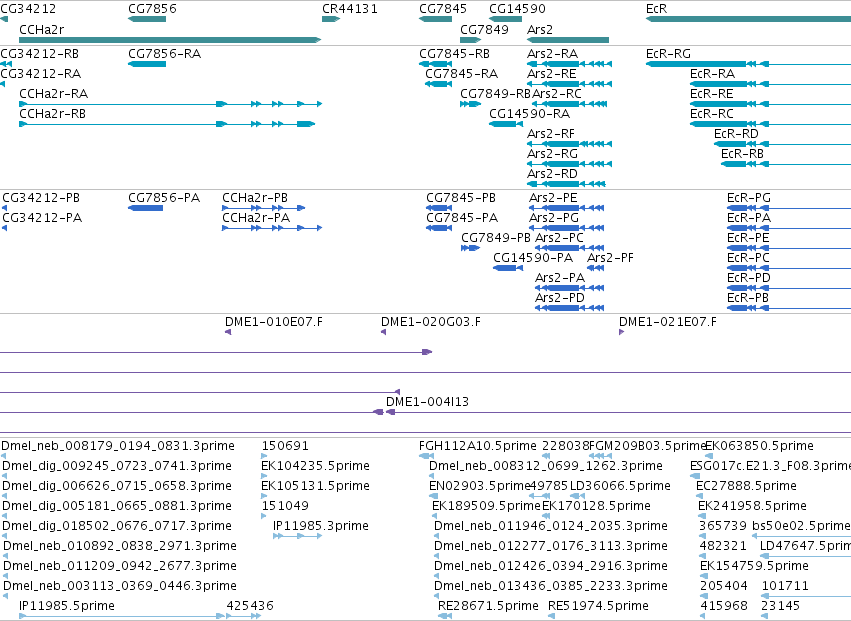Image resolution: width=851 pixels, height=621 pixels.
Task: Click the DME1-021E07.F marker arrow
Action: pos(621,332)
